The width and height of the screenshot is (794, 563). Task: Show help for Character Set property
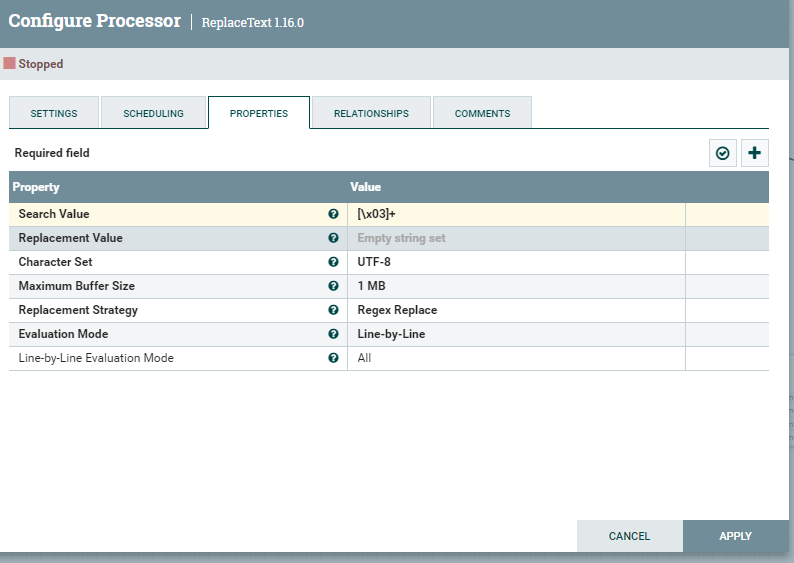coord(333,262)
